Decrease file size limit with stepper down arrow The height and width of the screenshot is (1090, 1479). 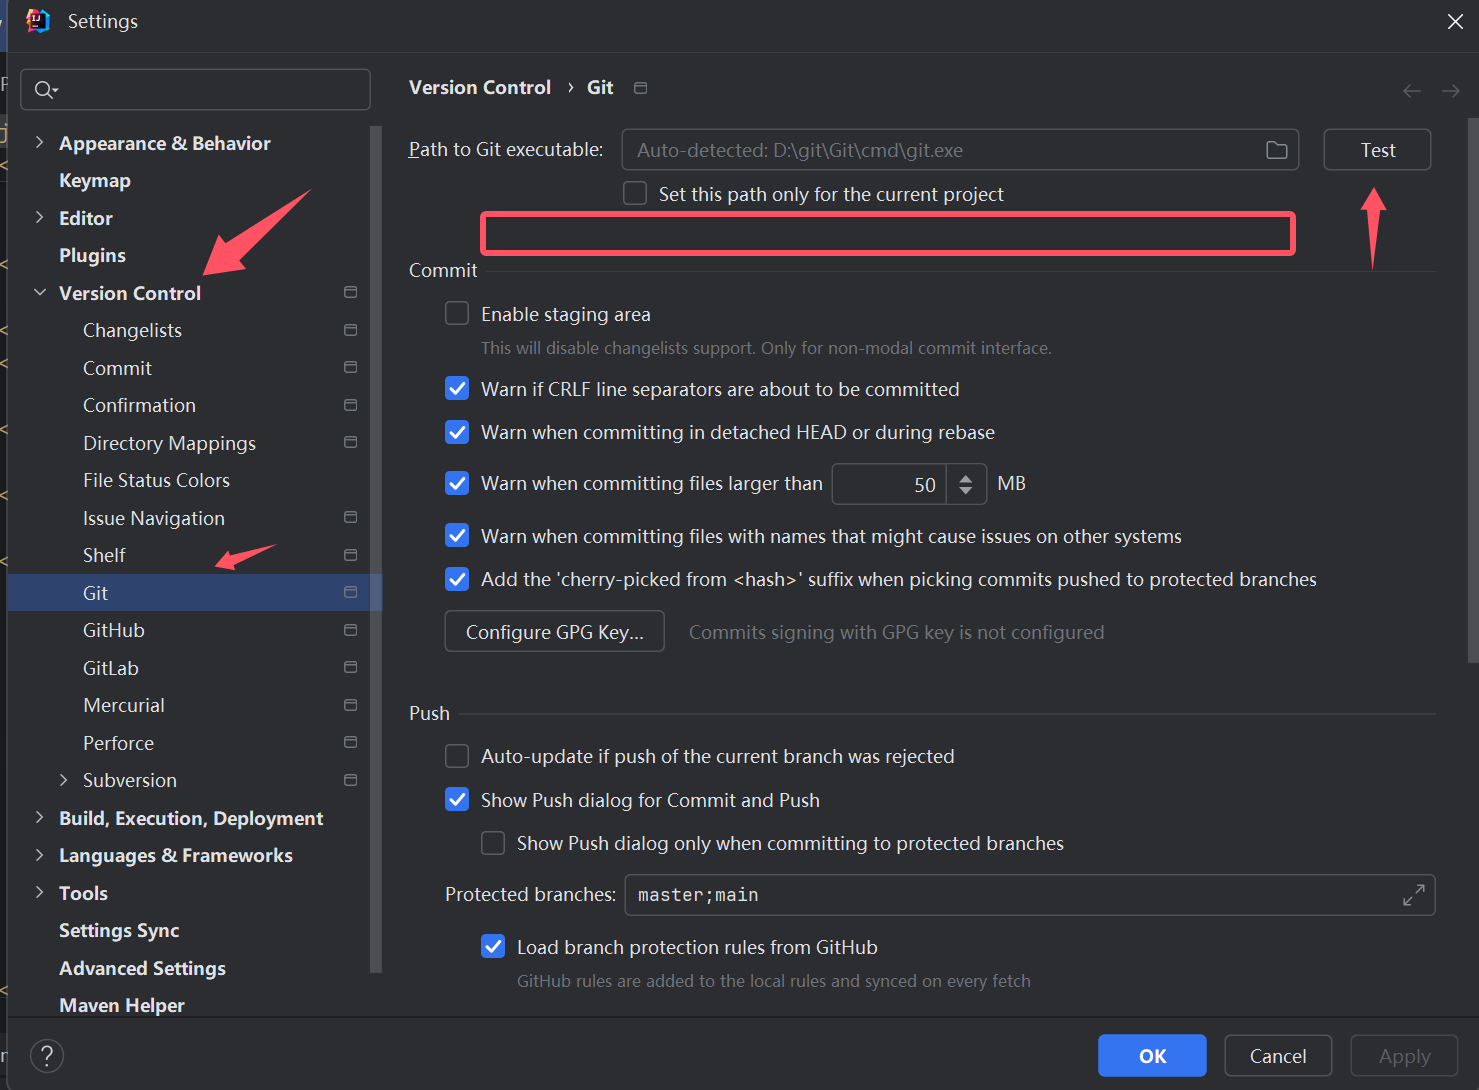[966, 491]
